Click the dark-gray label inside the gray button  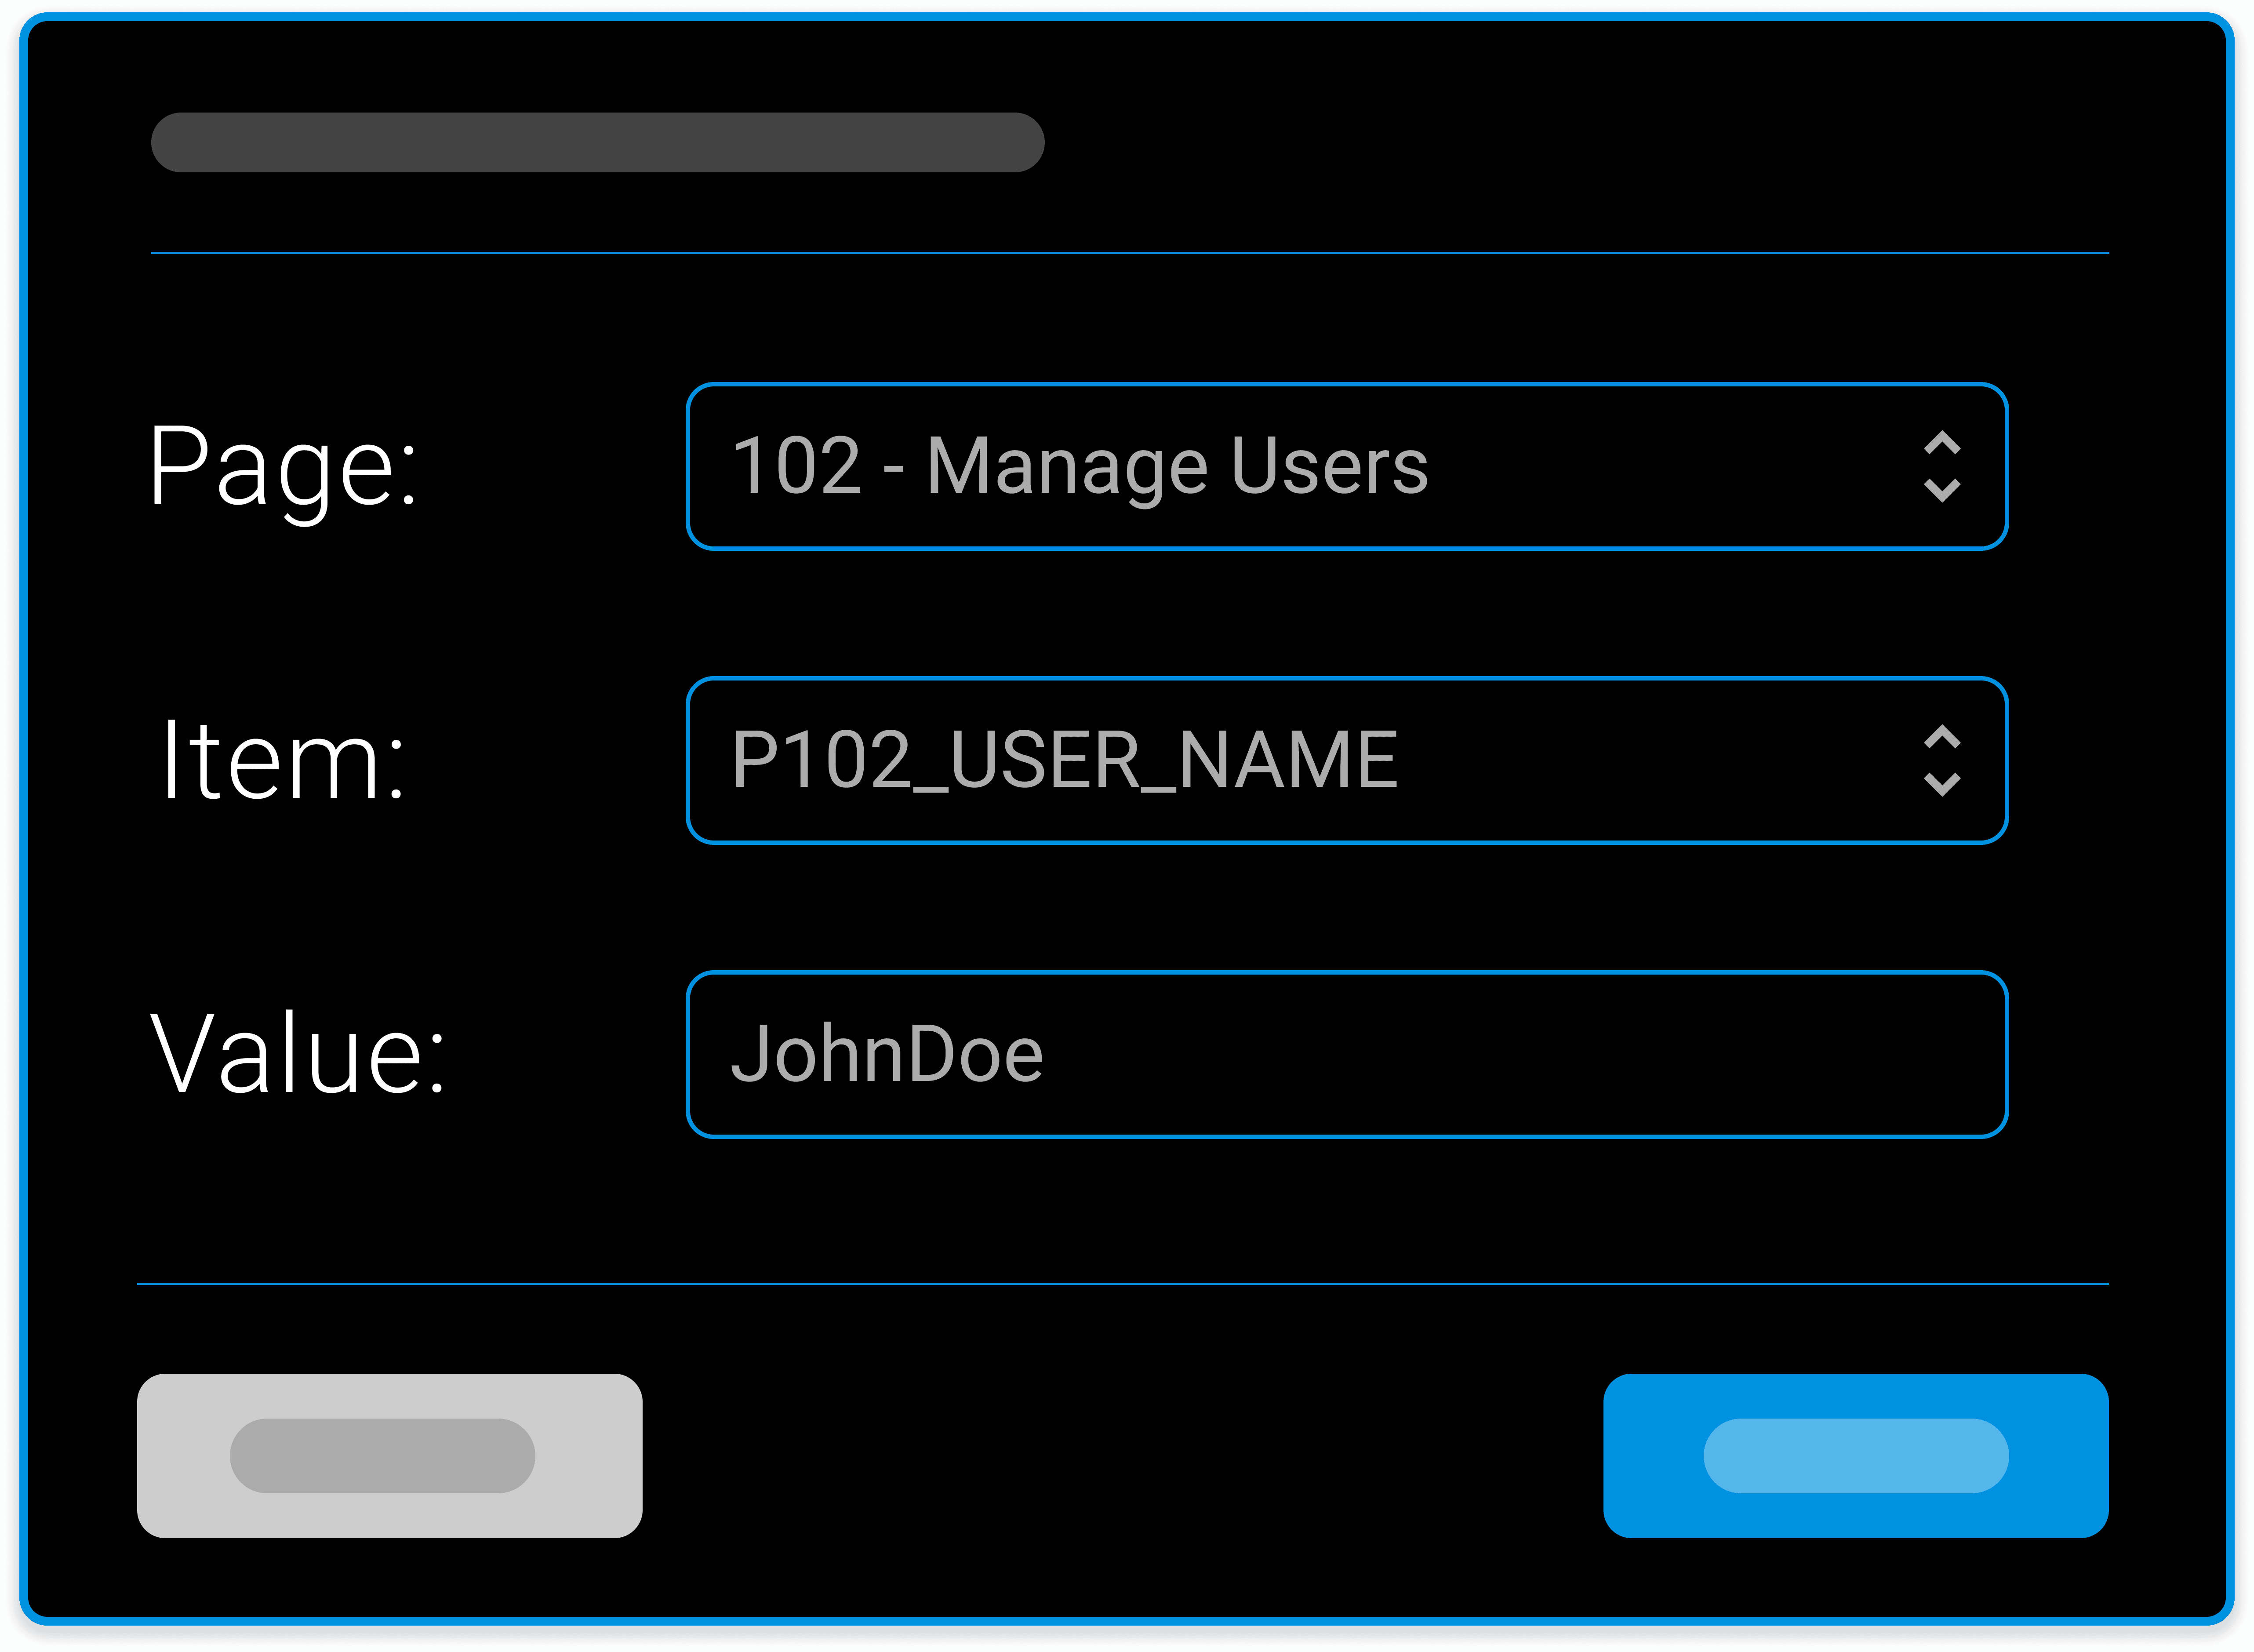click(x=382, y=1456)
